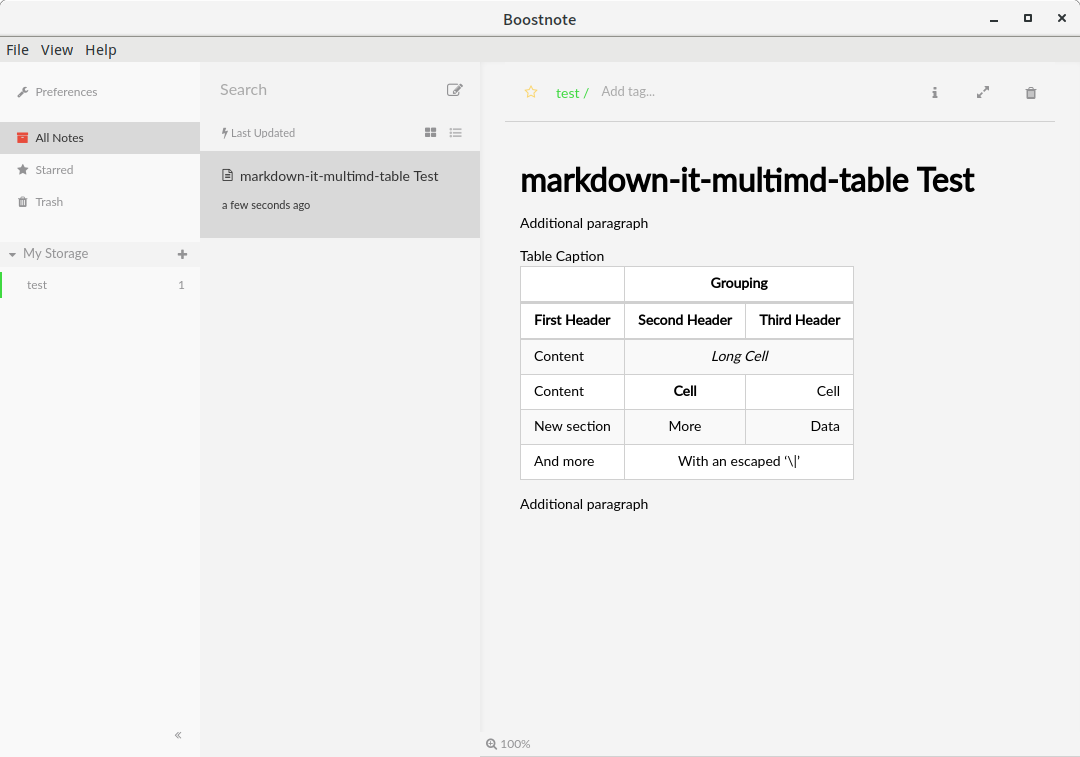The image size is (1080, 757).
Task: Click the note title heading in preview
Action: point(747,180)
